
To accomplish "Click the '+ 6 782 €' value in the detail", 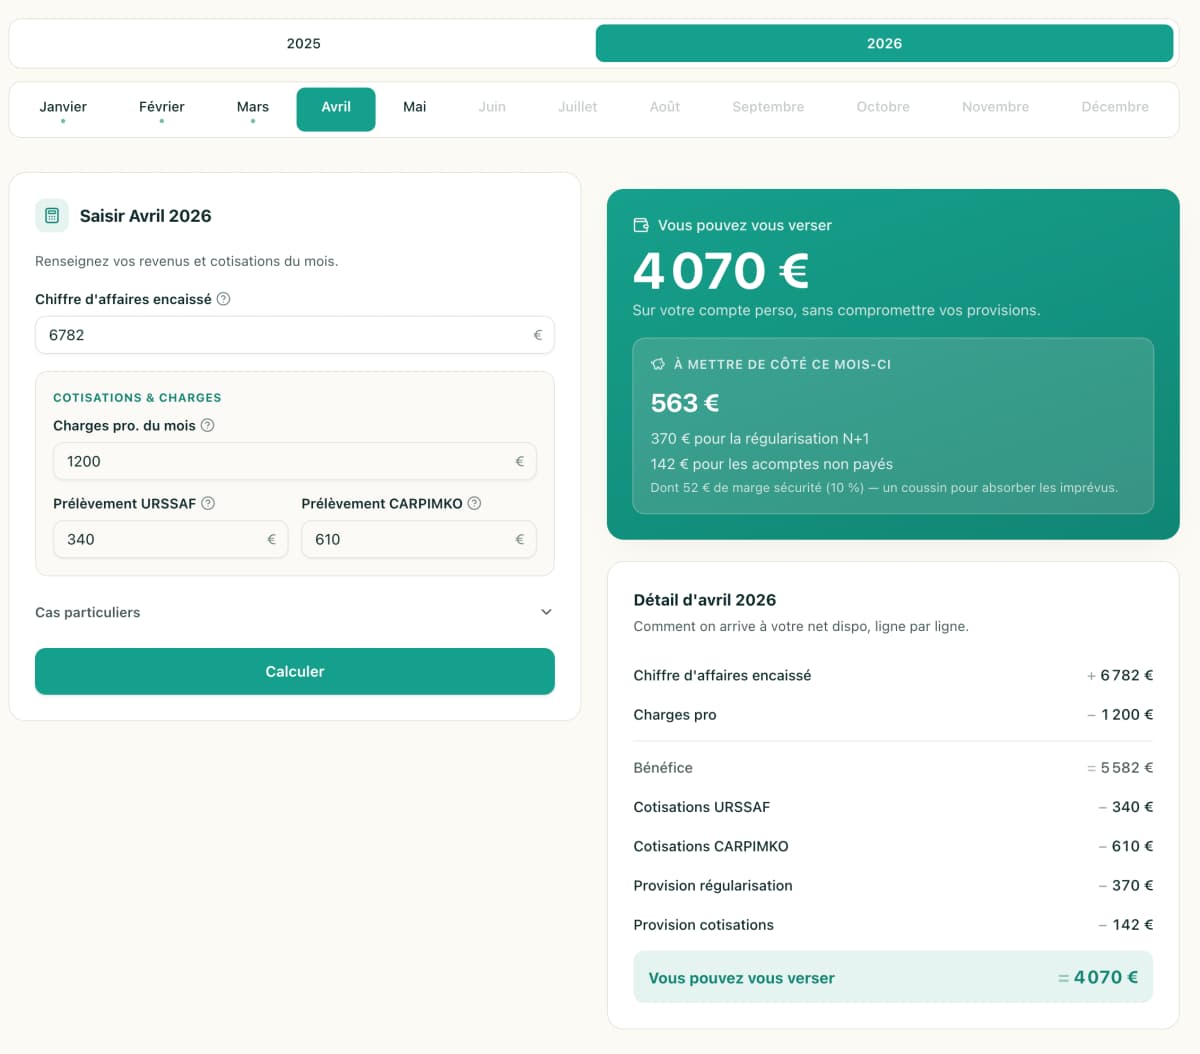I will coord(1120,675).
